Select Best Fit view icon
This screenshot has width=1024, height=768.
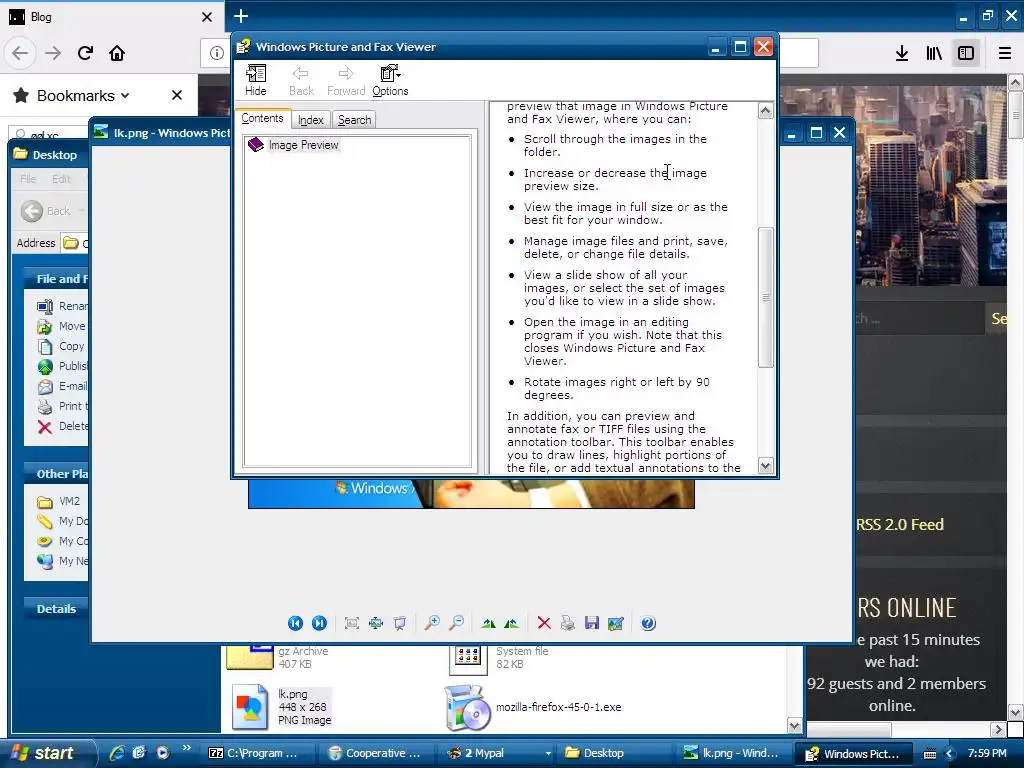tap(352, 623)
